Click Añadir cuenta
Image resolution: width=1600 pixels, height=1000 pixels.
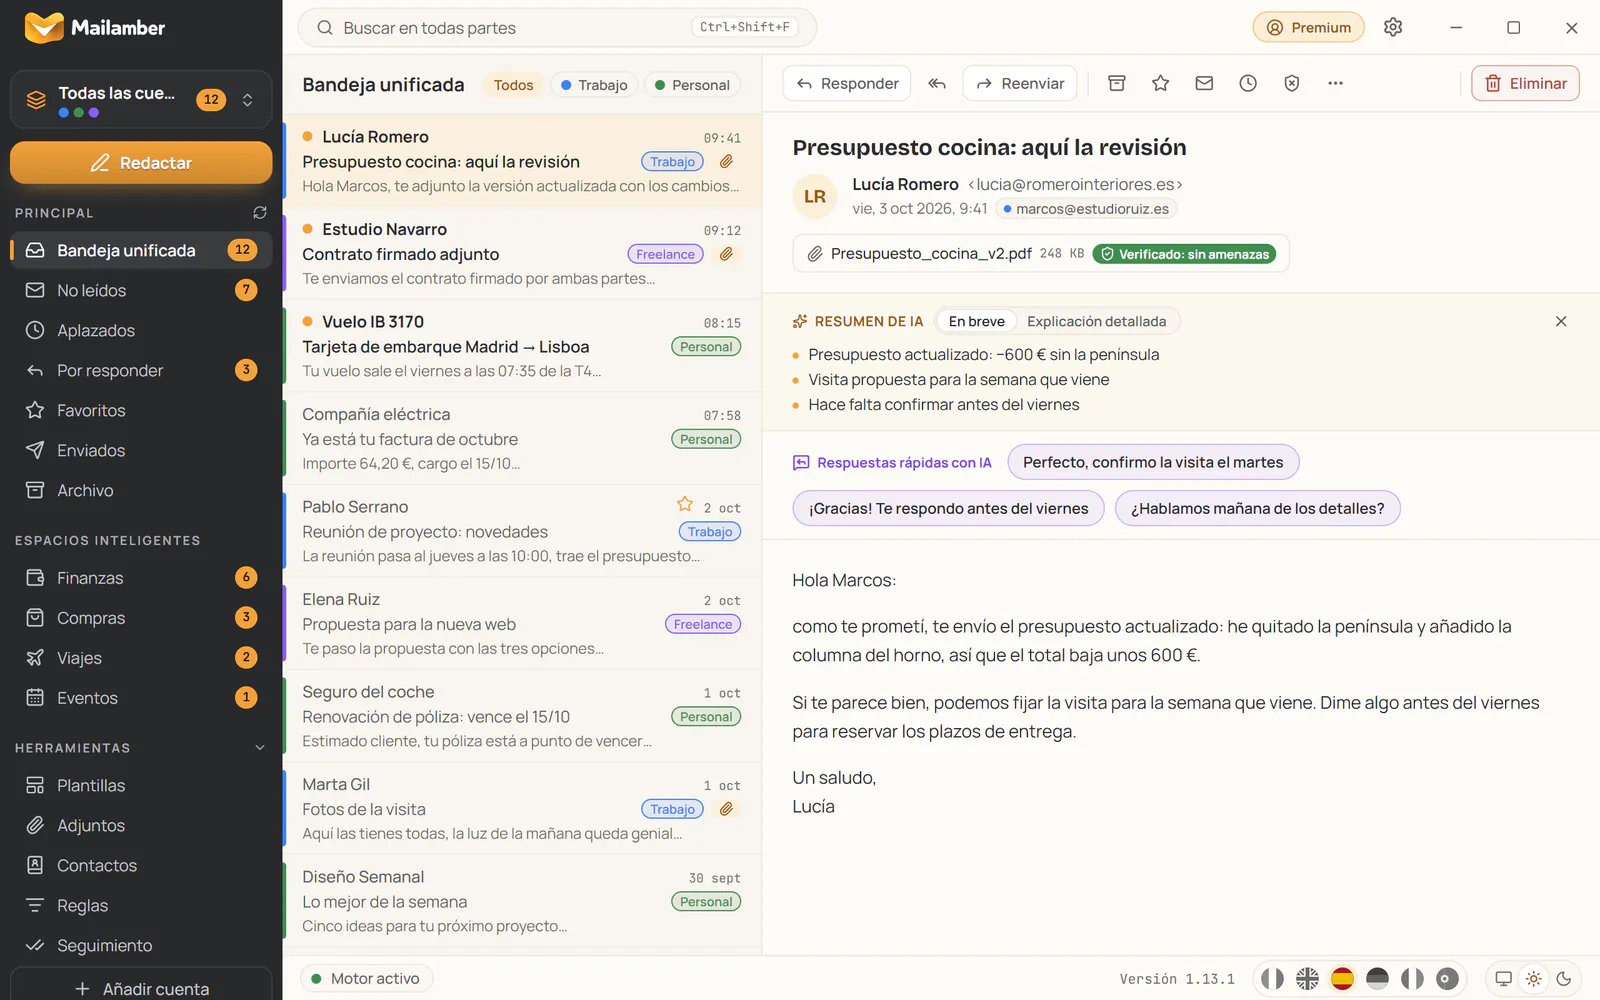(x=141, y=988)
